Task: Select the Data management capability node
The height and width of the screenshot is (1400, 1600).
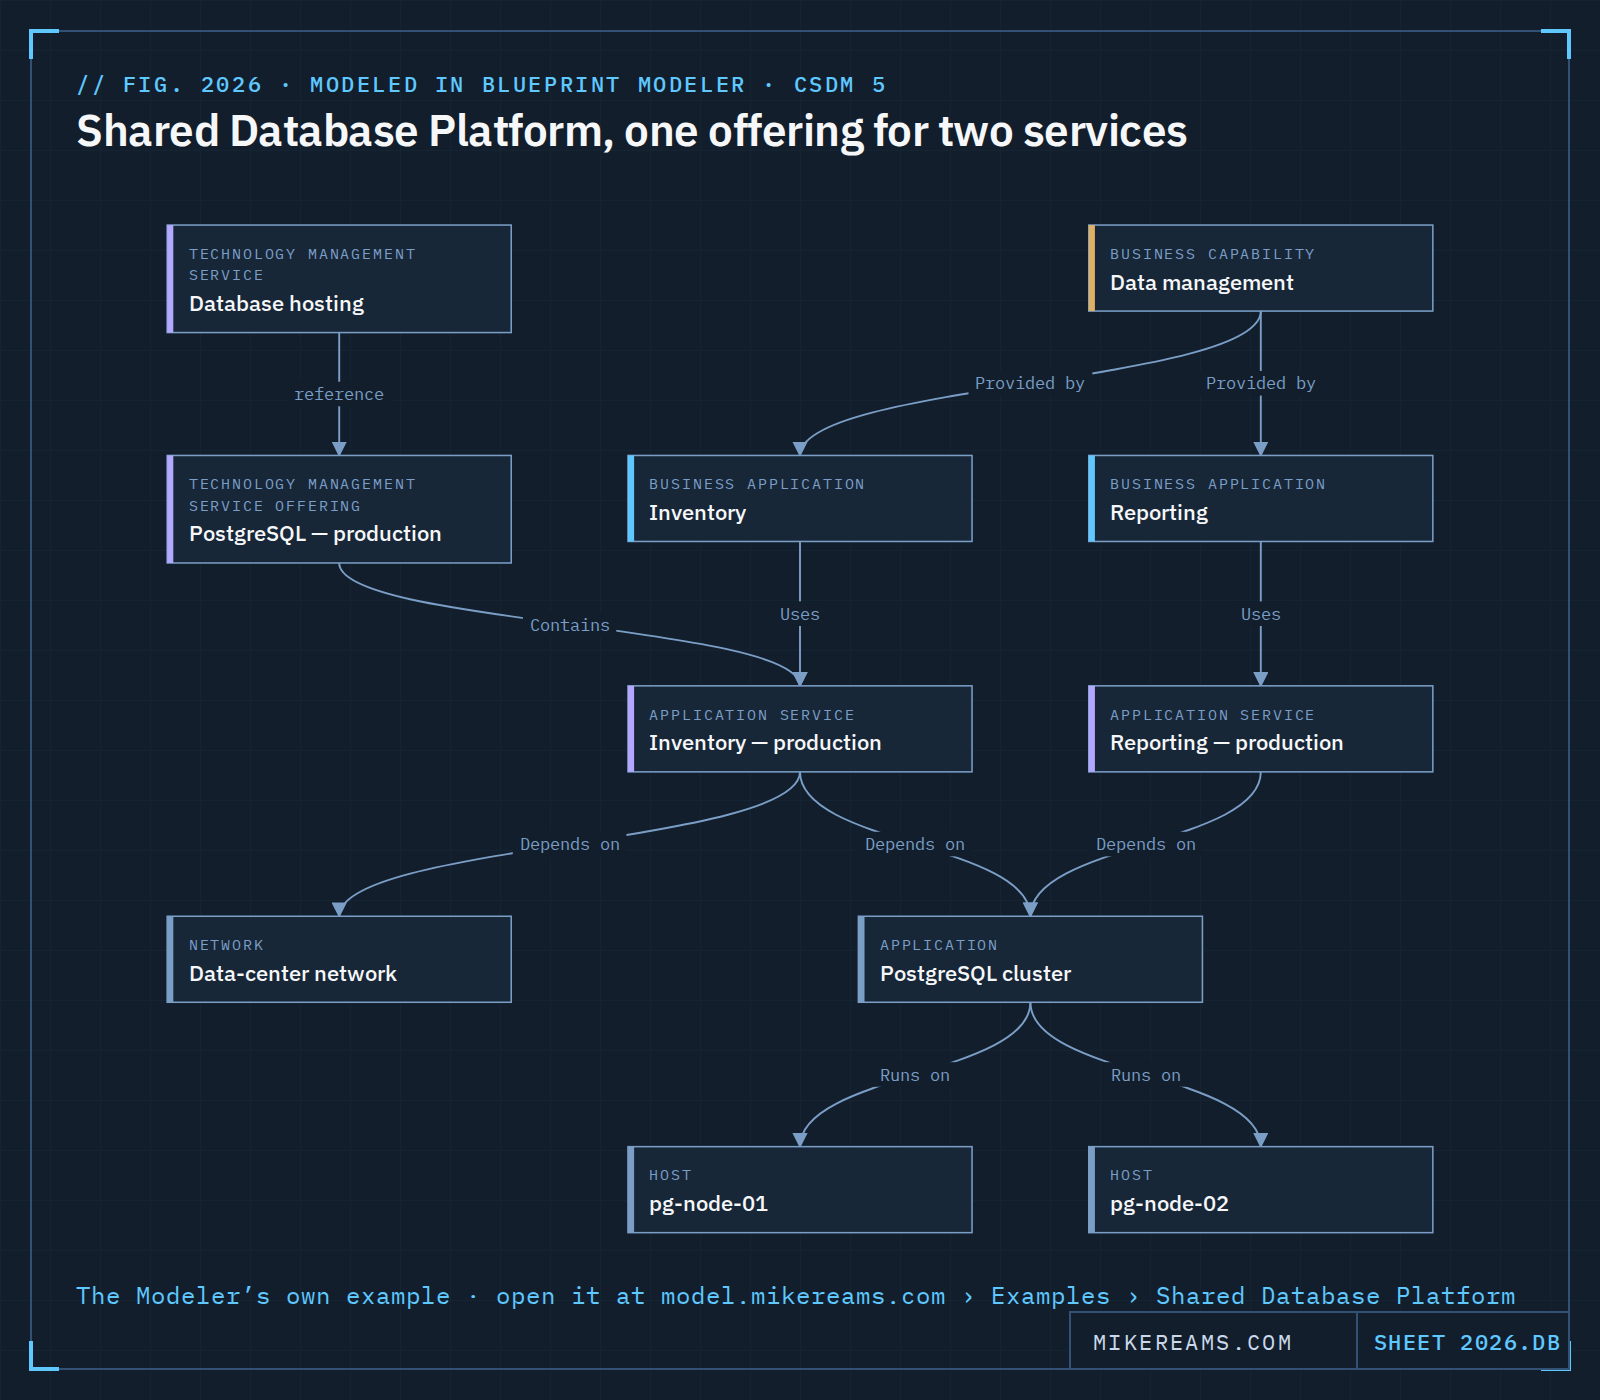Action: [1260, 268]
